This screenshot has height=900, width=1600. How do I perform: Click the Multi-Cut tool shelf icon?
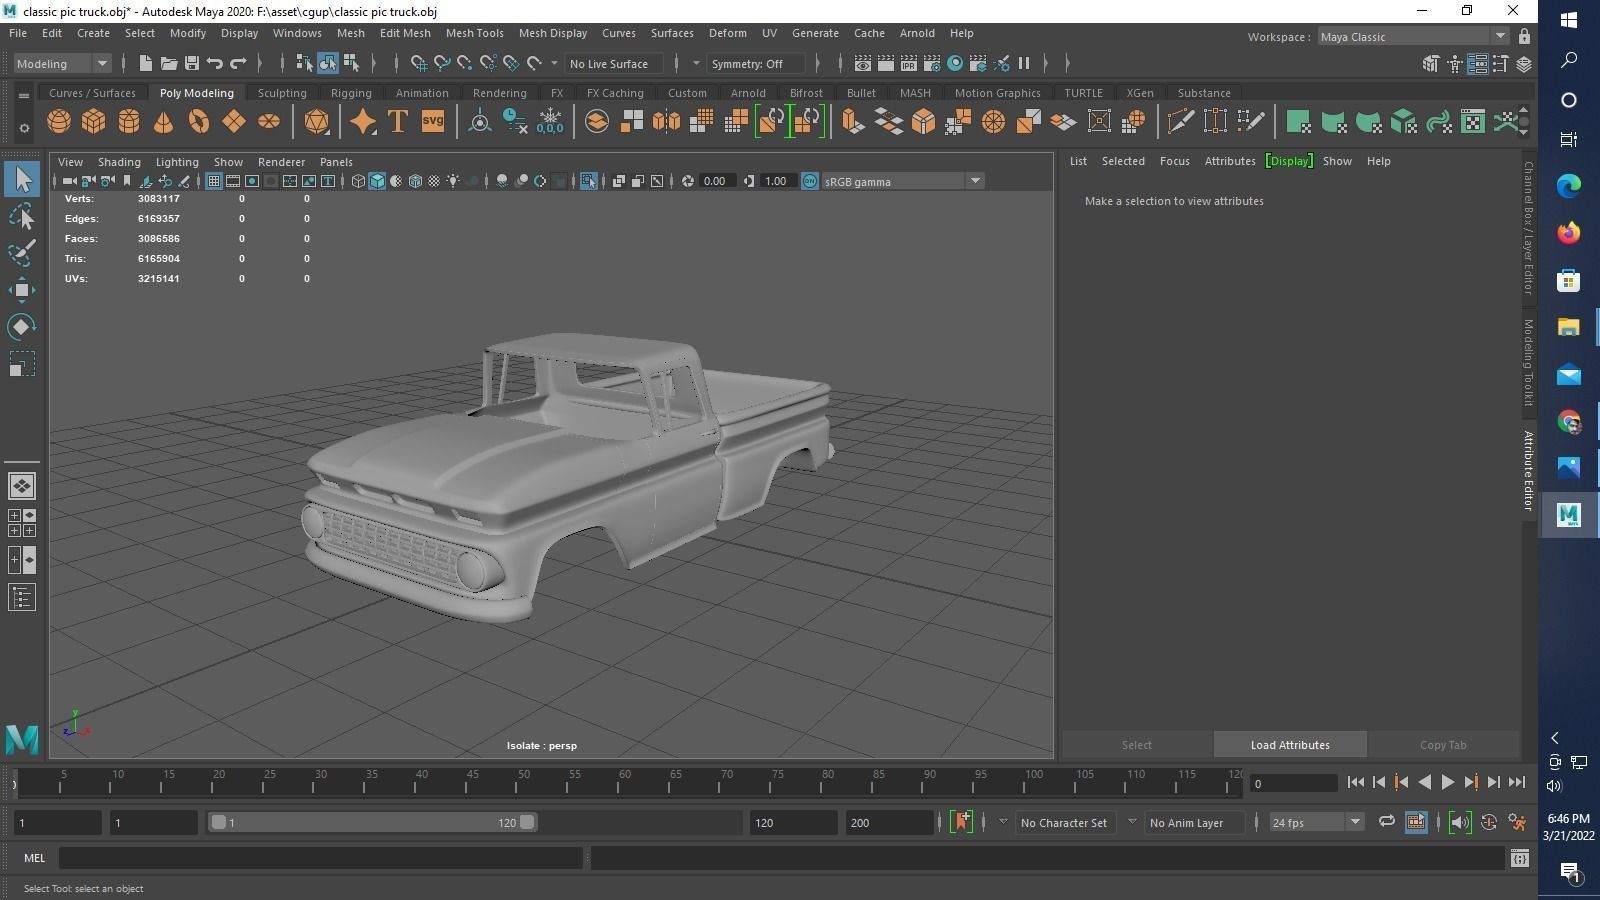click(x=1180, y=122)
